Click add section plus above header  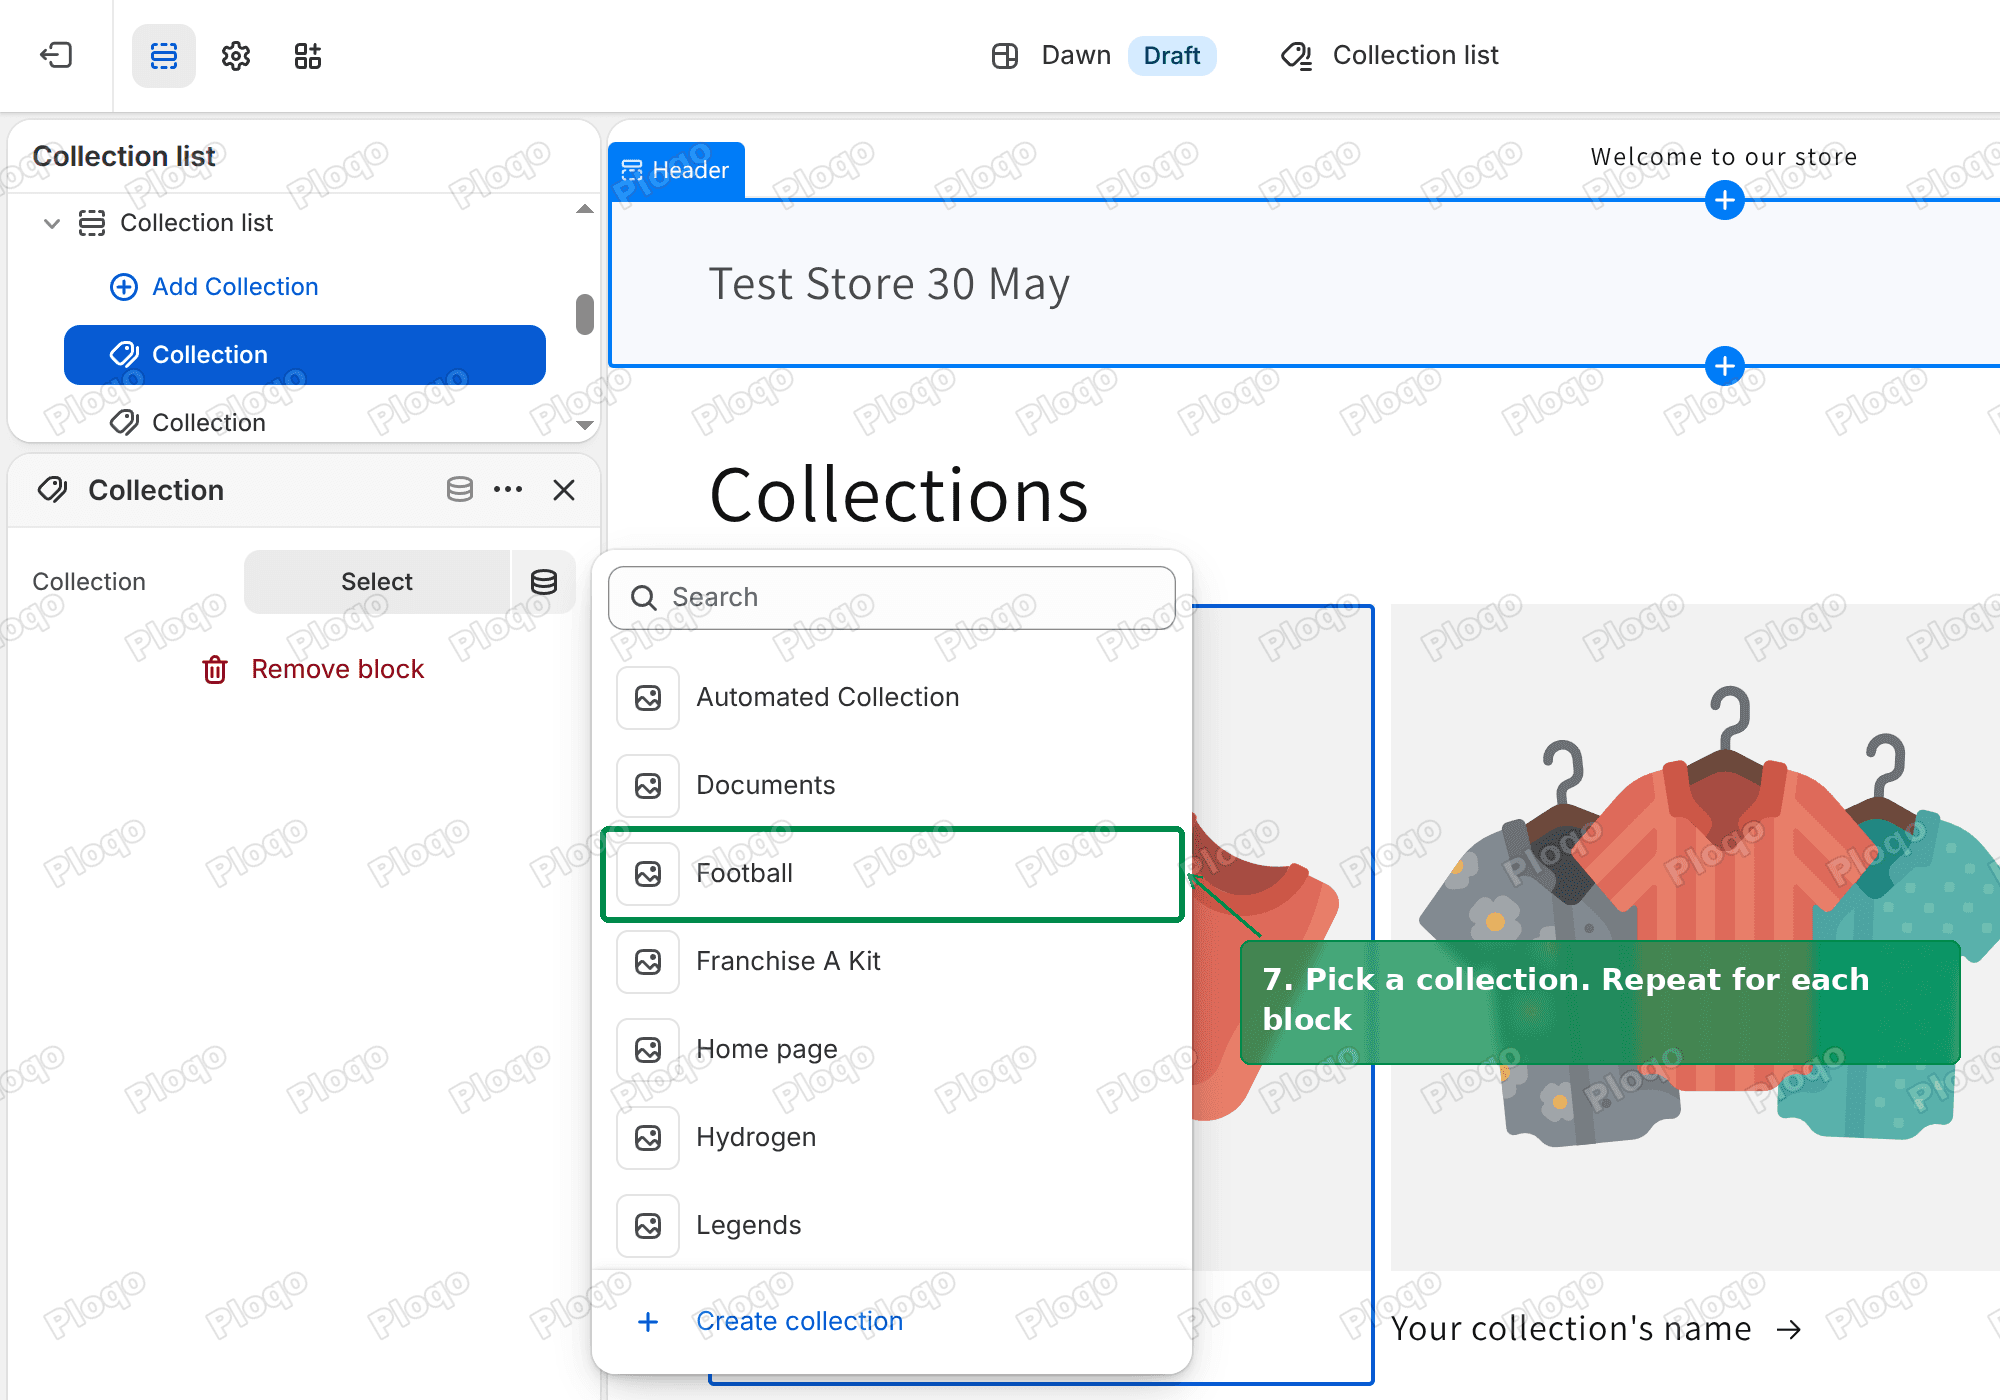(x=1724, y=200)
